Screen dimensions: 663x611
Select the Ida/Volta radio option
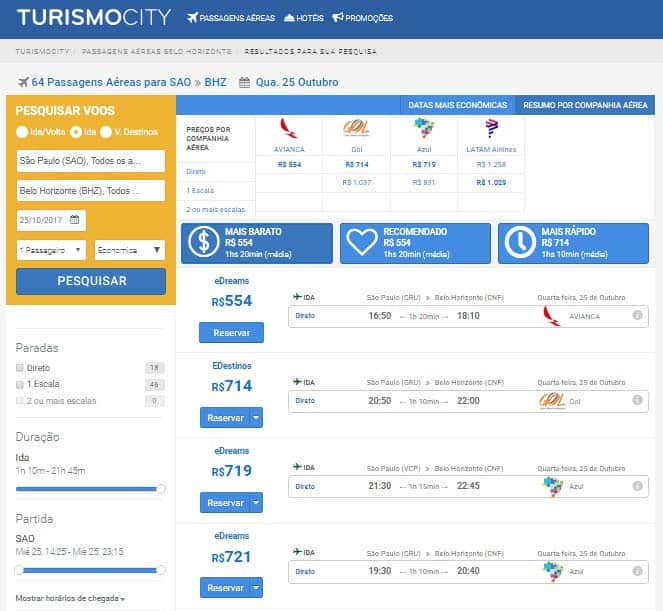tap(22, 132)
